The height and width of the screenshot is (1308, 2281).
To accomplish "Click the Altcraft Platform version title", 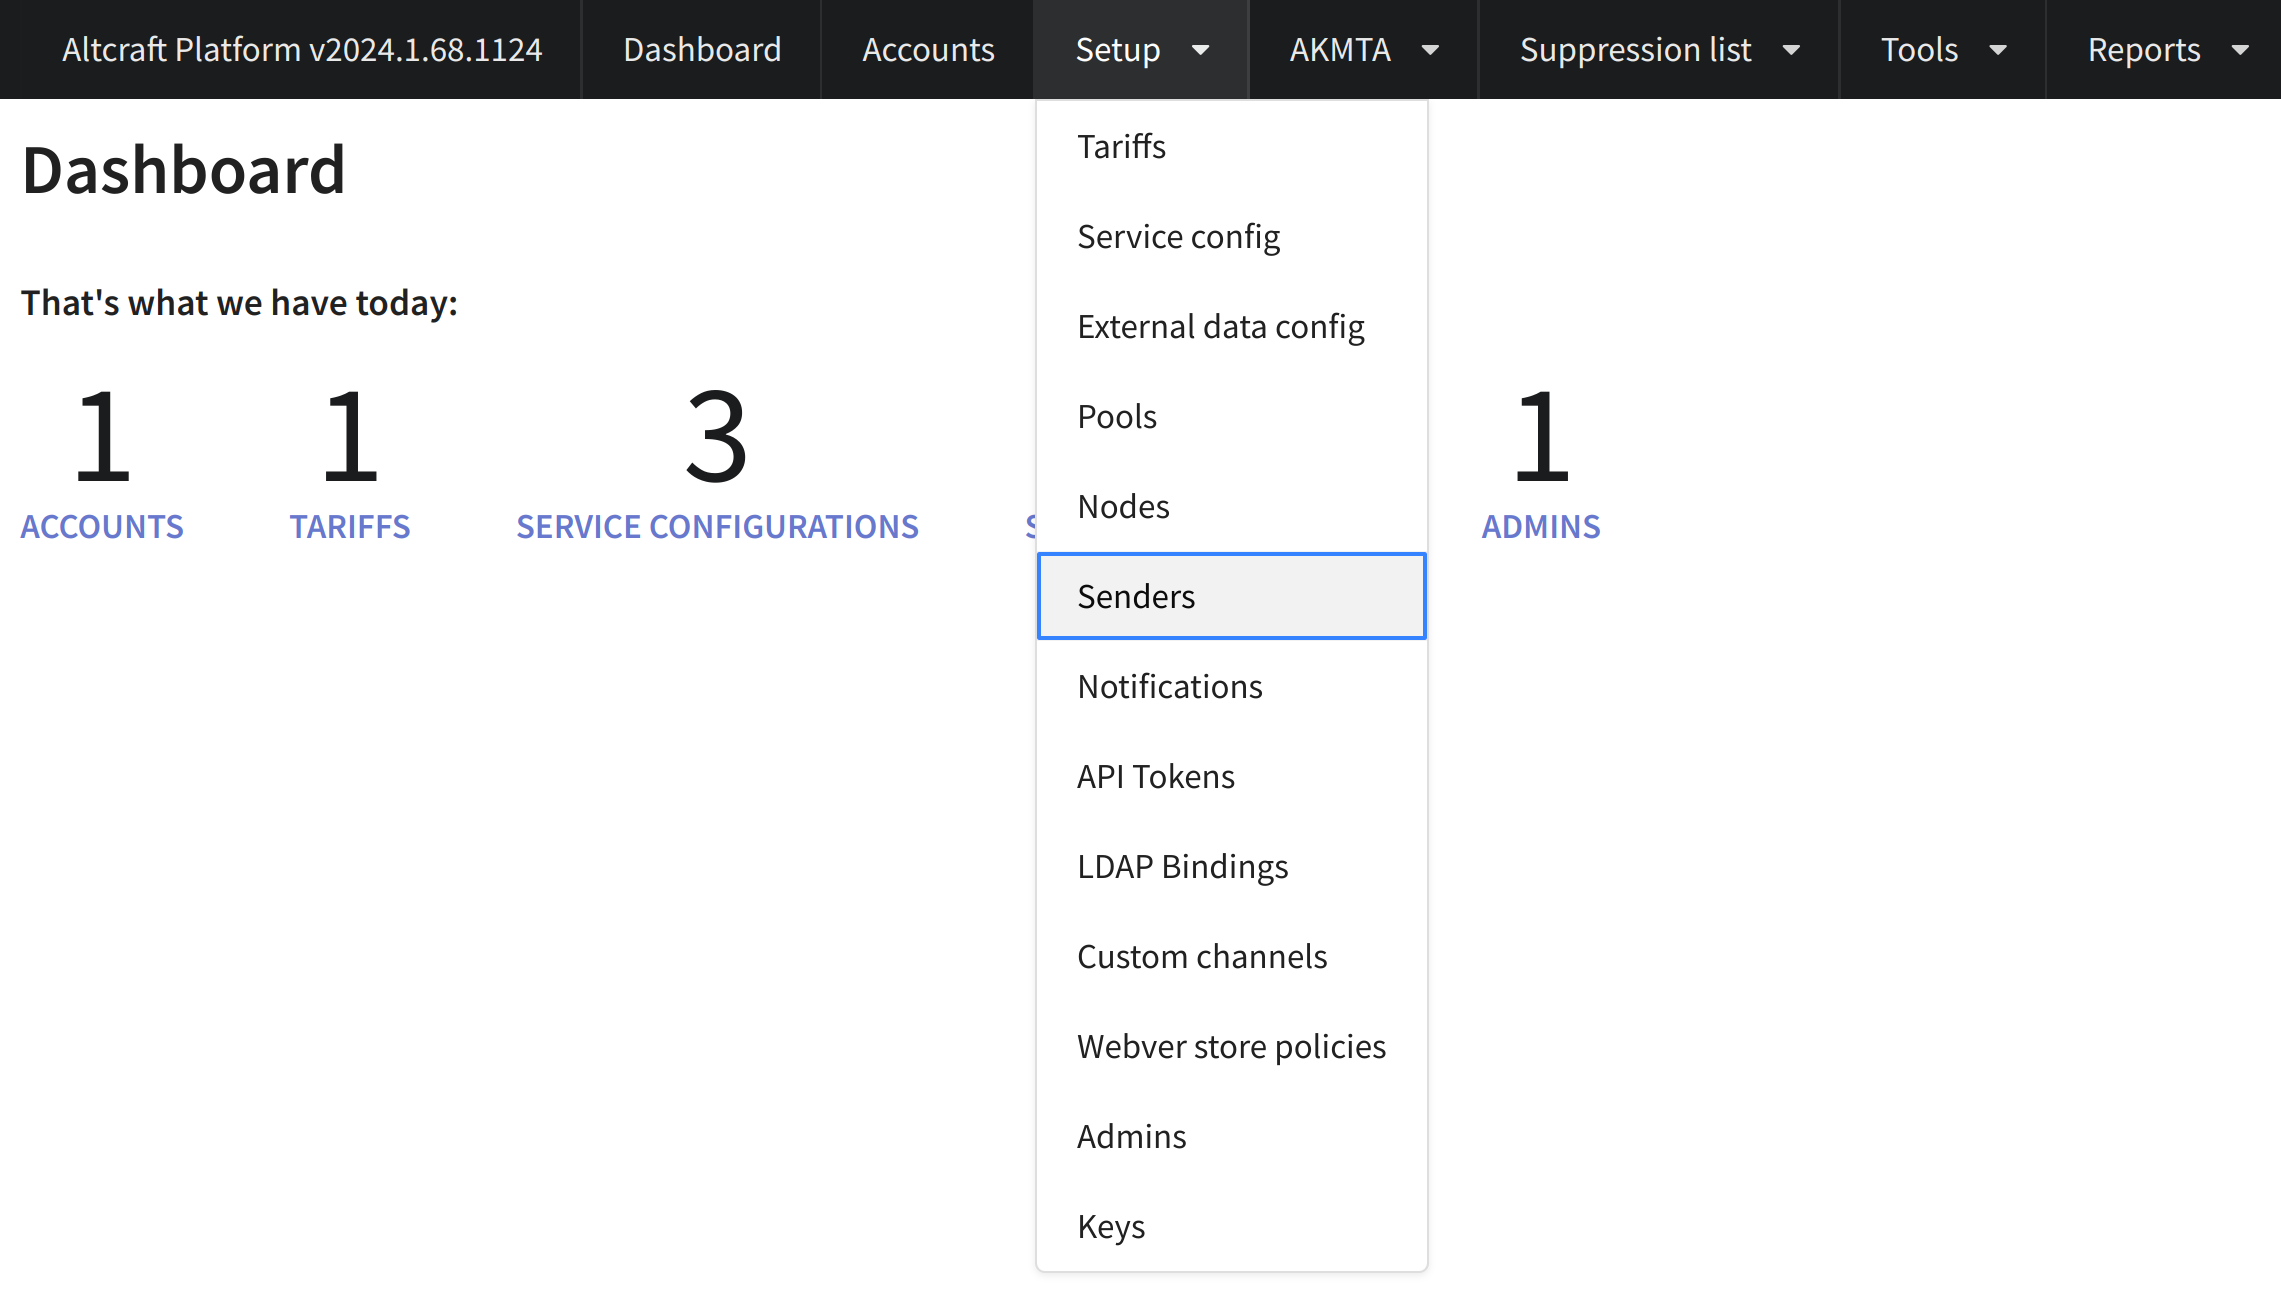I will [x=301, y=49].
